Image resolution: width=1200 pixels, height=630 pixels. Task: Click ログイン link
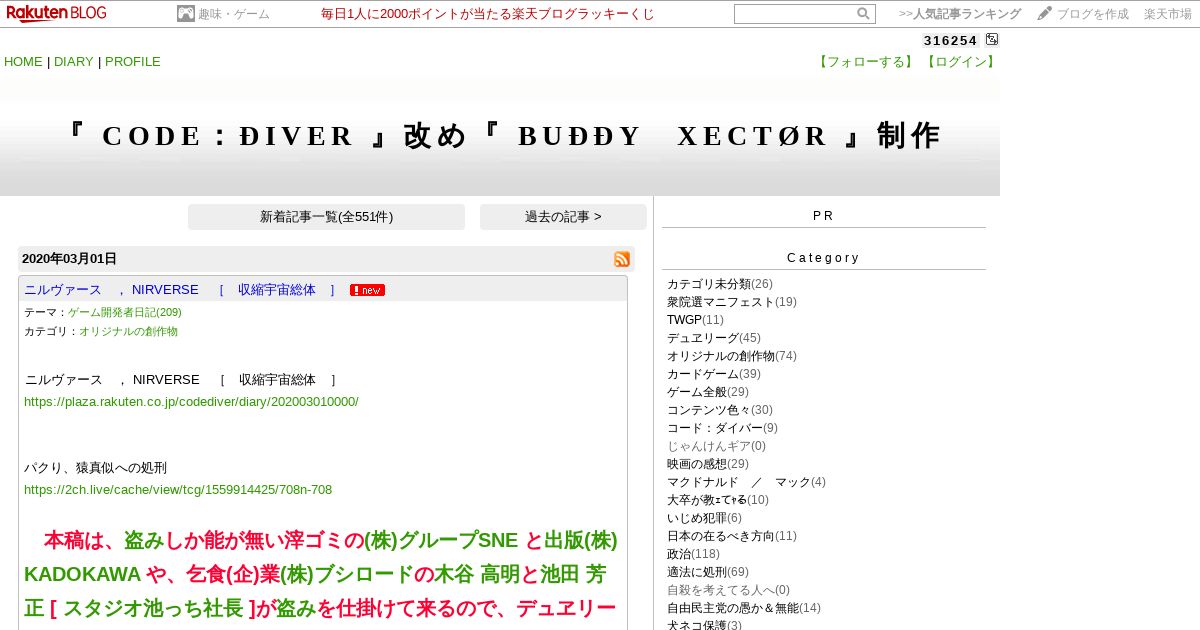tap(960, 62)
